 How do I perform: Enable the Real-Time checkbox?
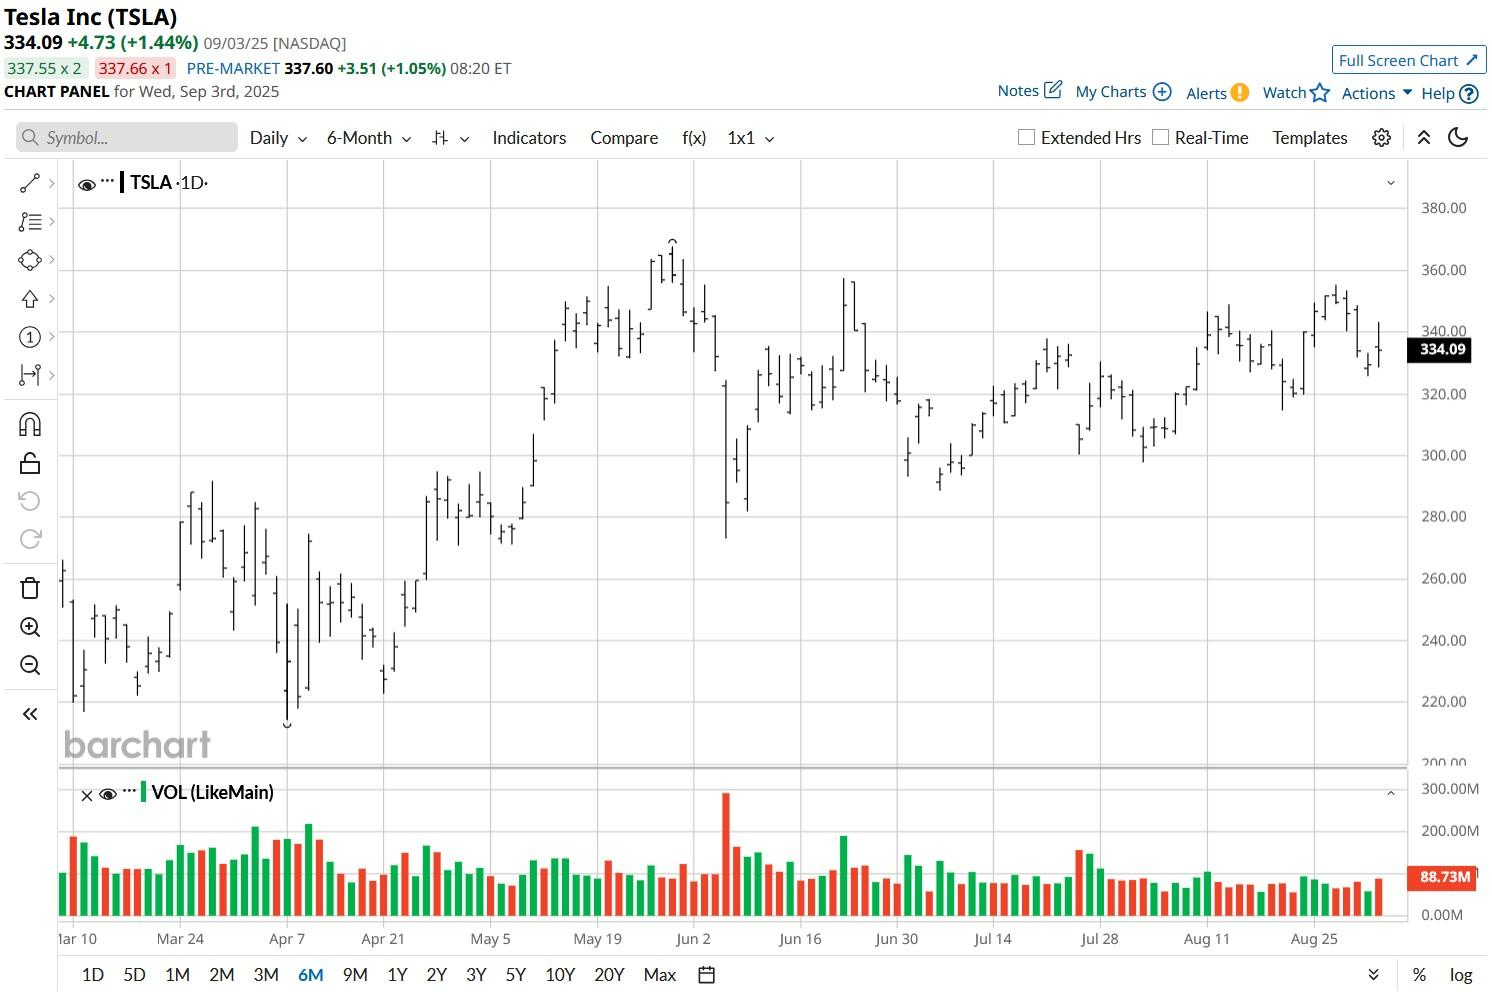click(x=1160, y=137)
